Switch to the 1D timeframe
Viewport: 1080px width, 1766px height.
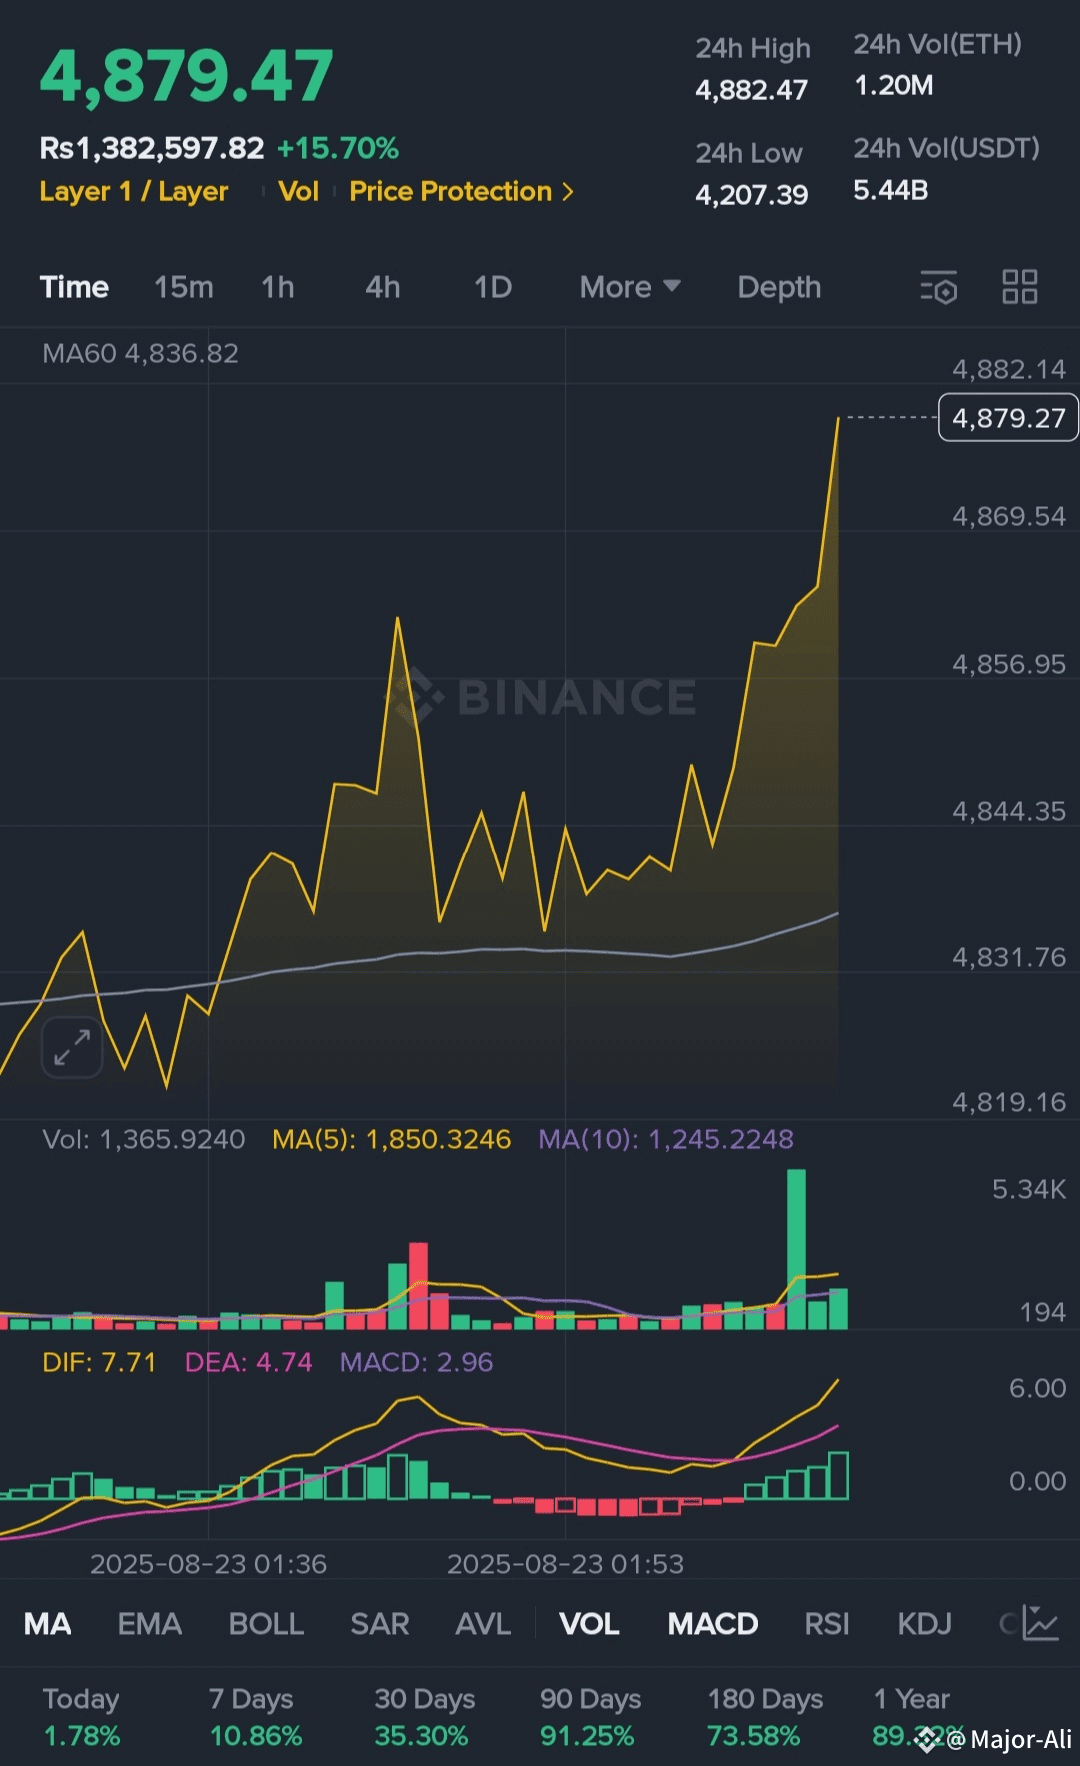[x=493, y=287]
